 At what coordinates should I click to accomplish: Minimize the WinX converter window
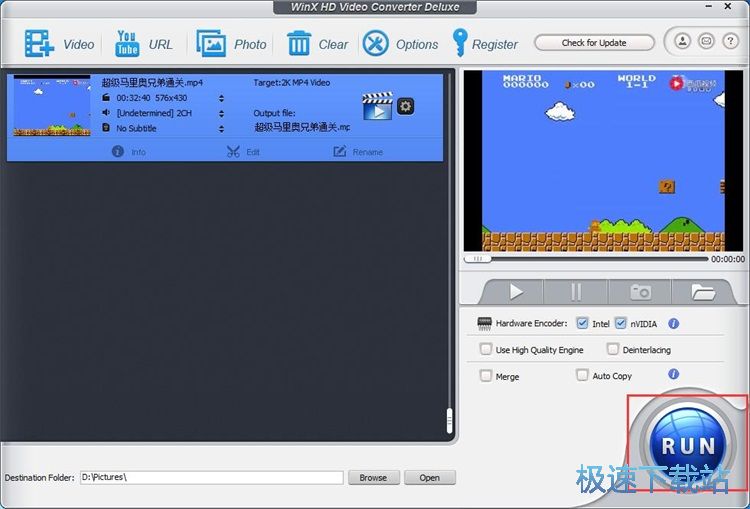click(x=709, y=6)
